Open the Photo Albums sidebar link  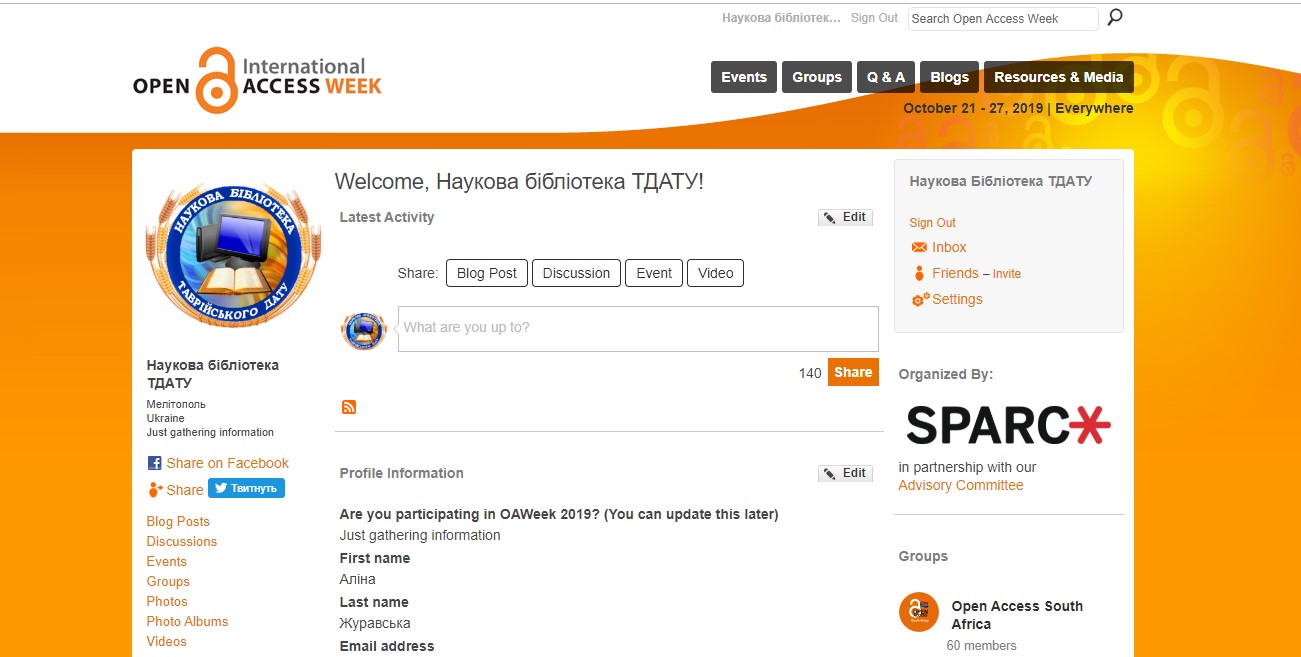pyautogui.click(x=187, y=621)
